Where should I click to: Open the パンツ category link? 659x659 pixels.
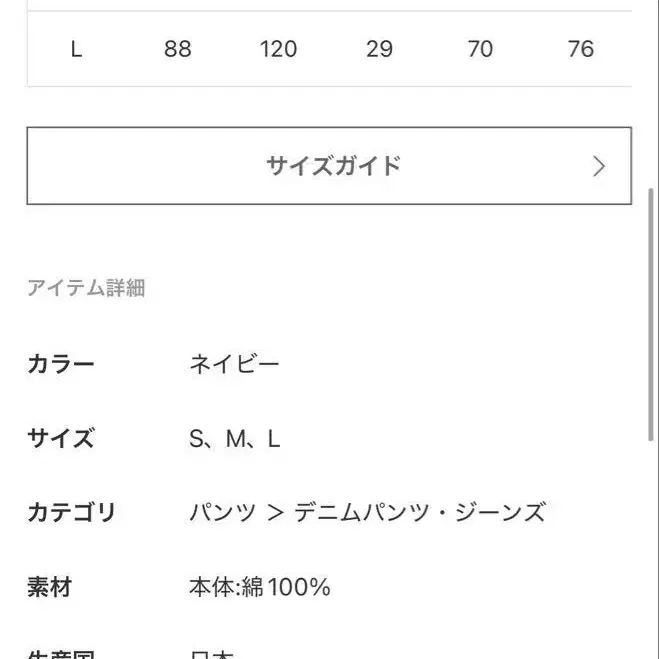click(x=223, y=513)
